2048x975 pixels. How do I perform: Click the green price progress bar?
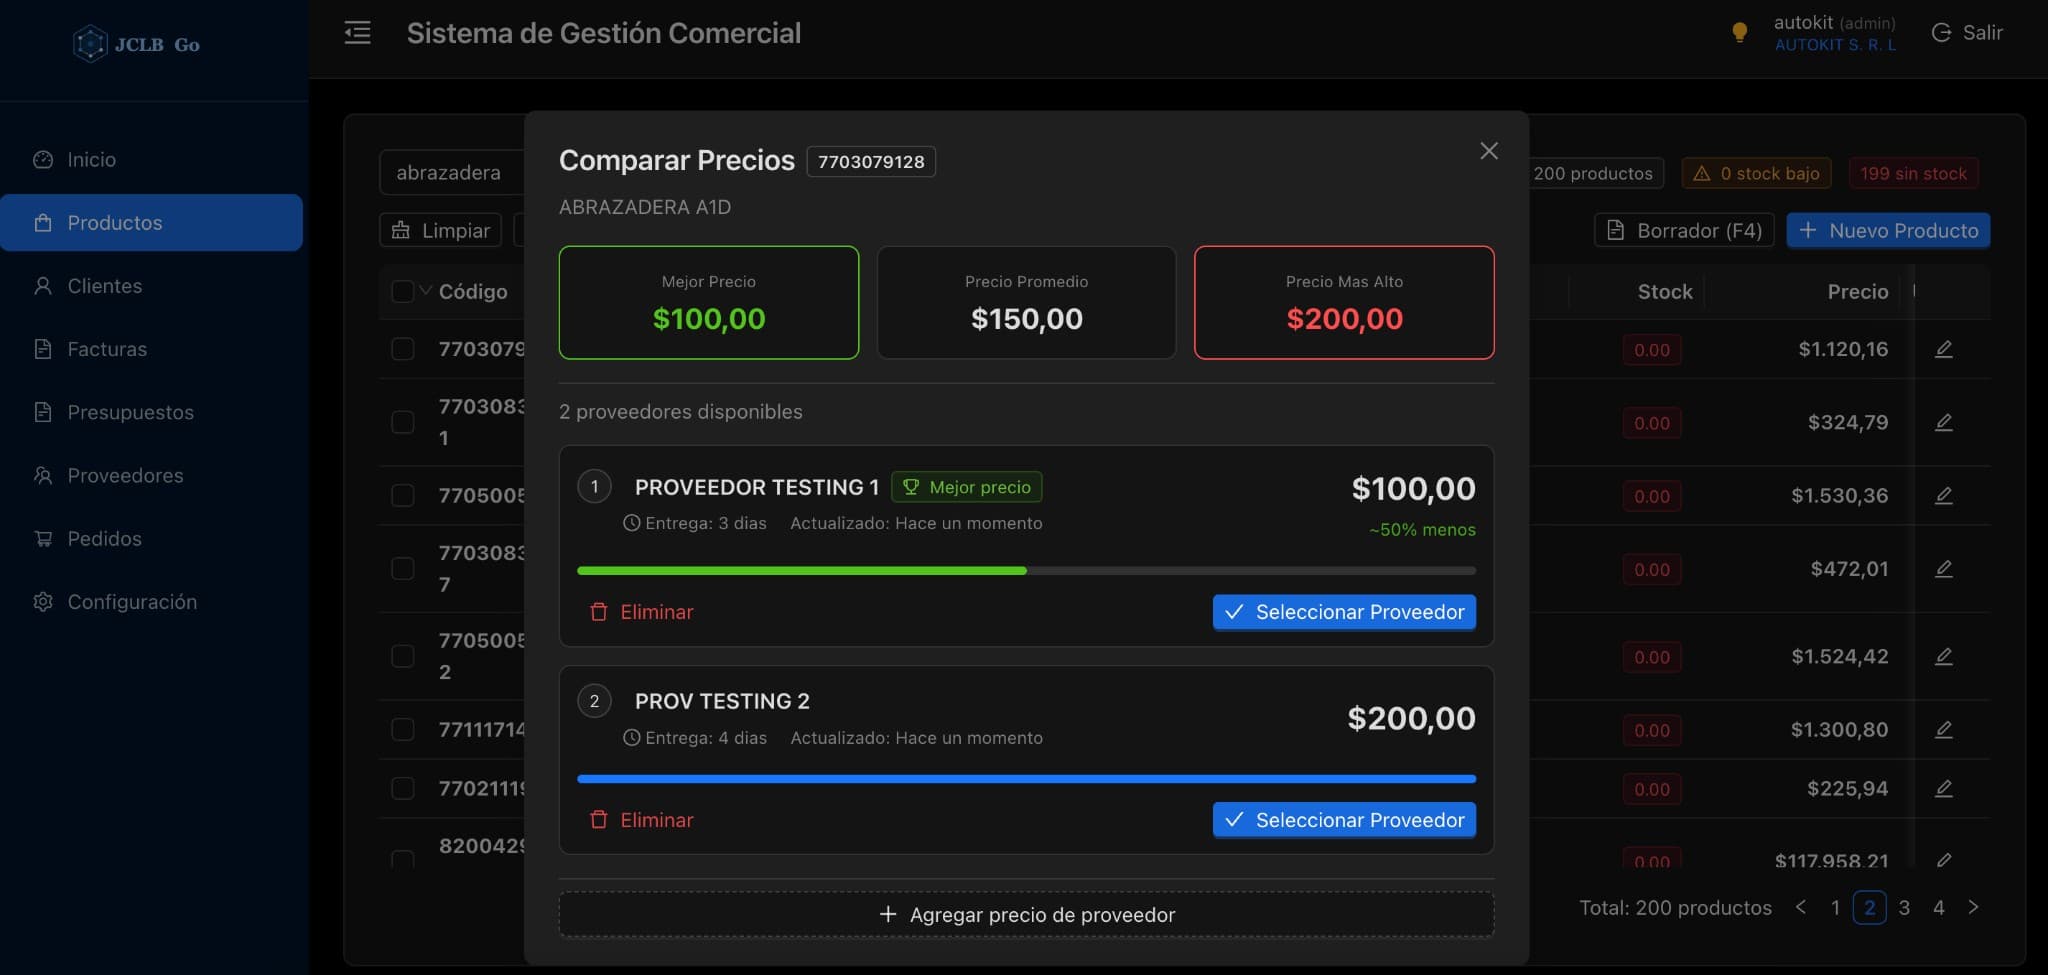800,570
